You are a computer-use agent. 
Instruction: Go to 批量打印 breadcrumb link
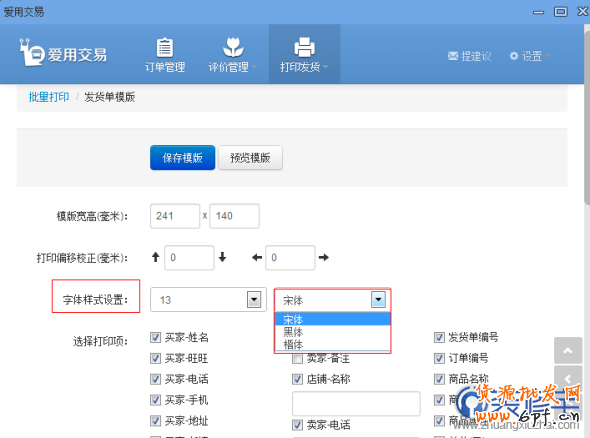pos(49,97)
